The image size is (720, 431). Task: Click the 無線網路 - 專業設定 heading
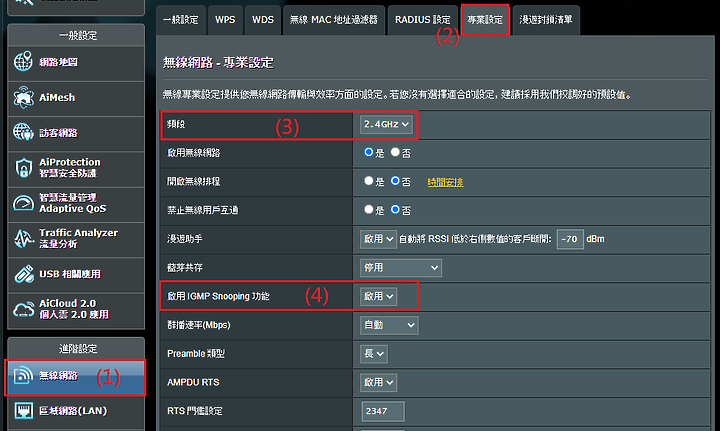pos(218,63)
